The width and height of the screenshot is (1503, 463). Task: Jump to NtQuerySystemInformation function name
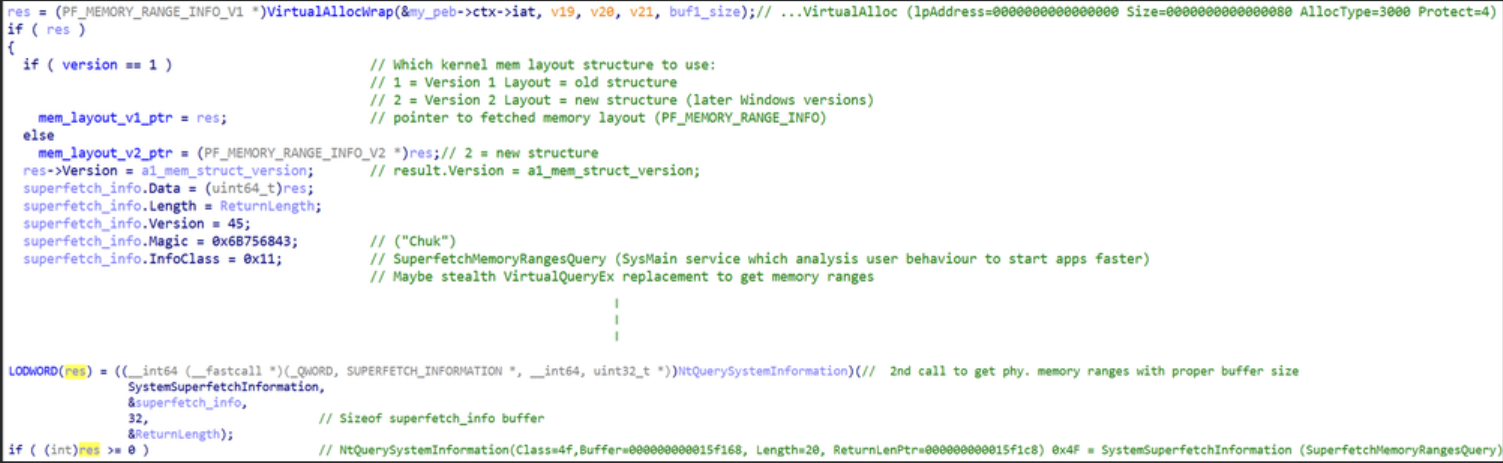pos(762,371)
